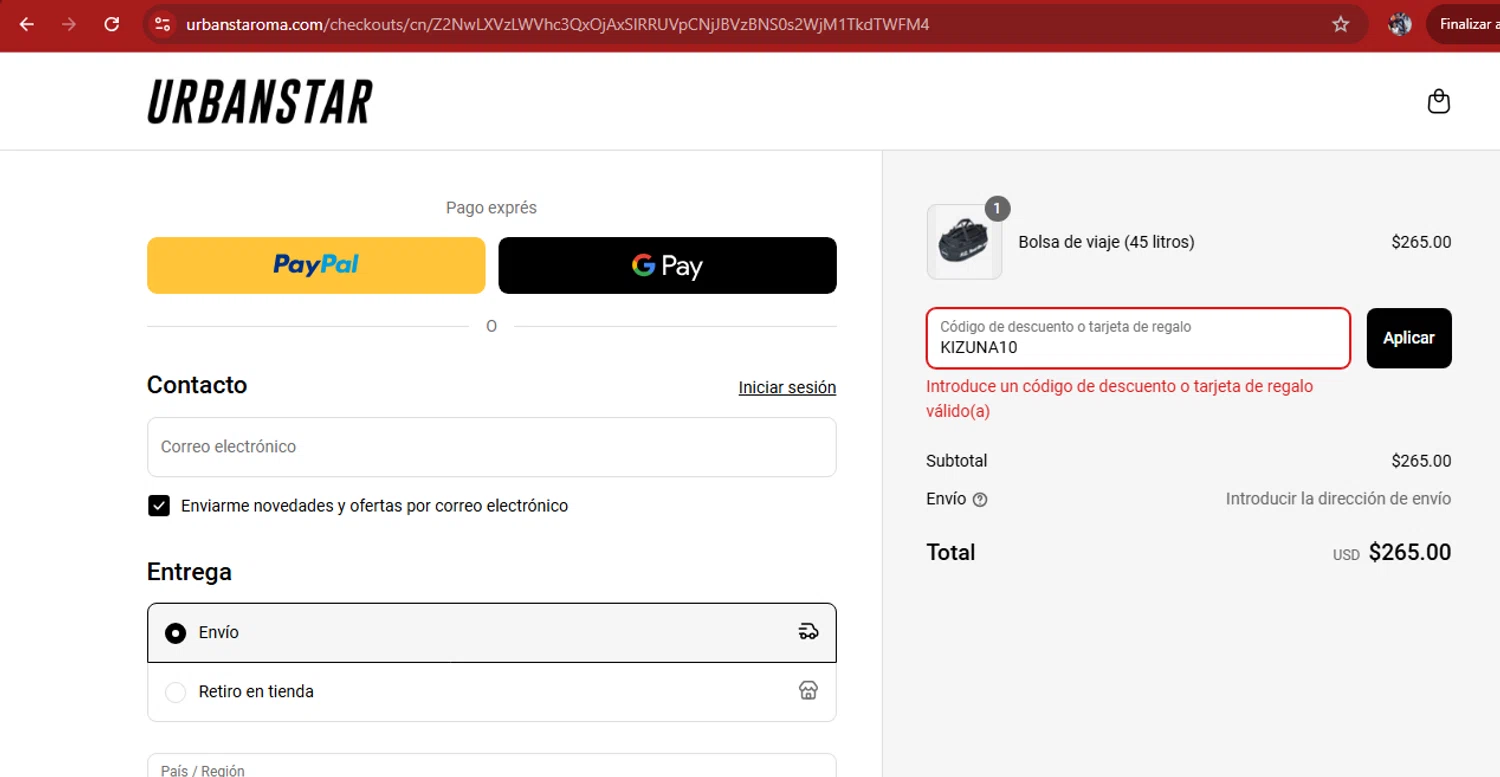The image size is (1500, 777).
Task: Select Retiro en tienda radio option
Action: (175, 692)
